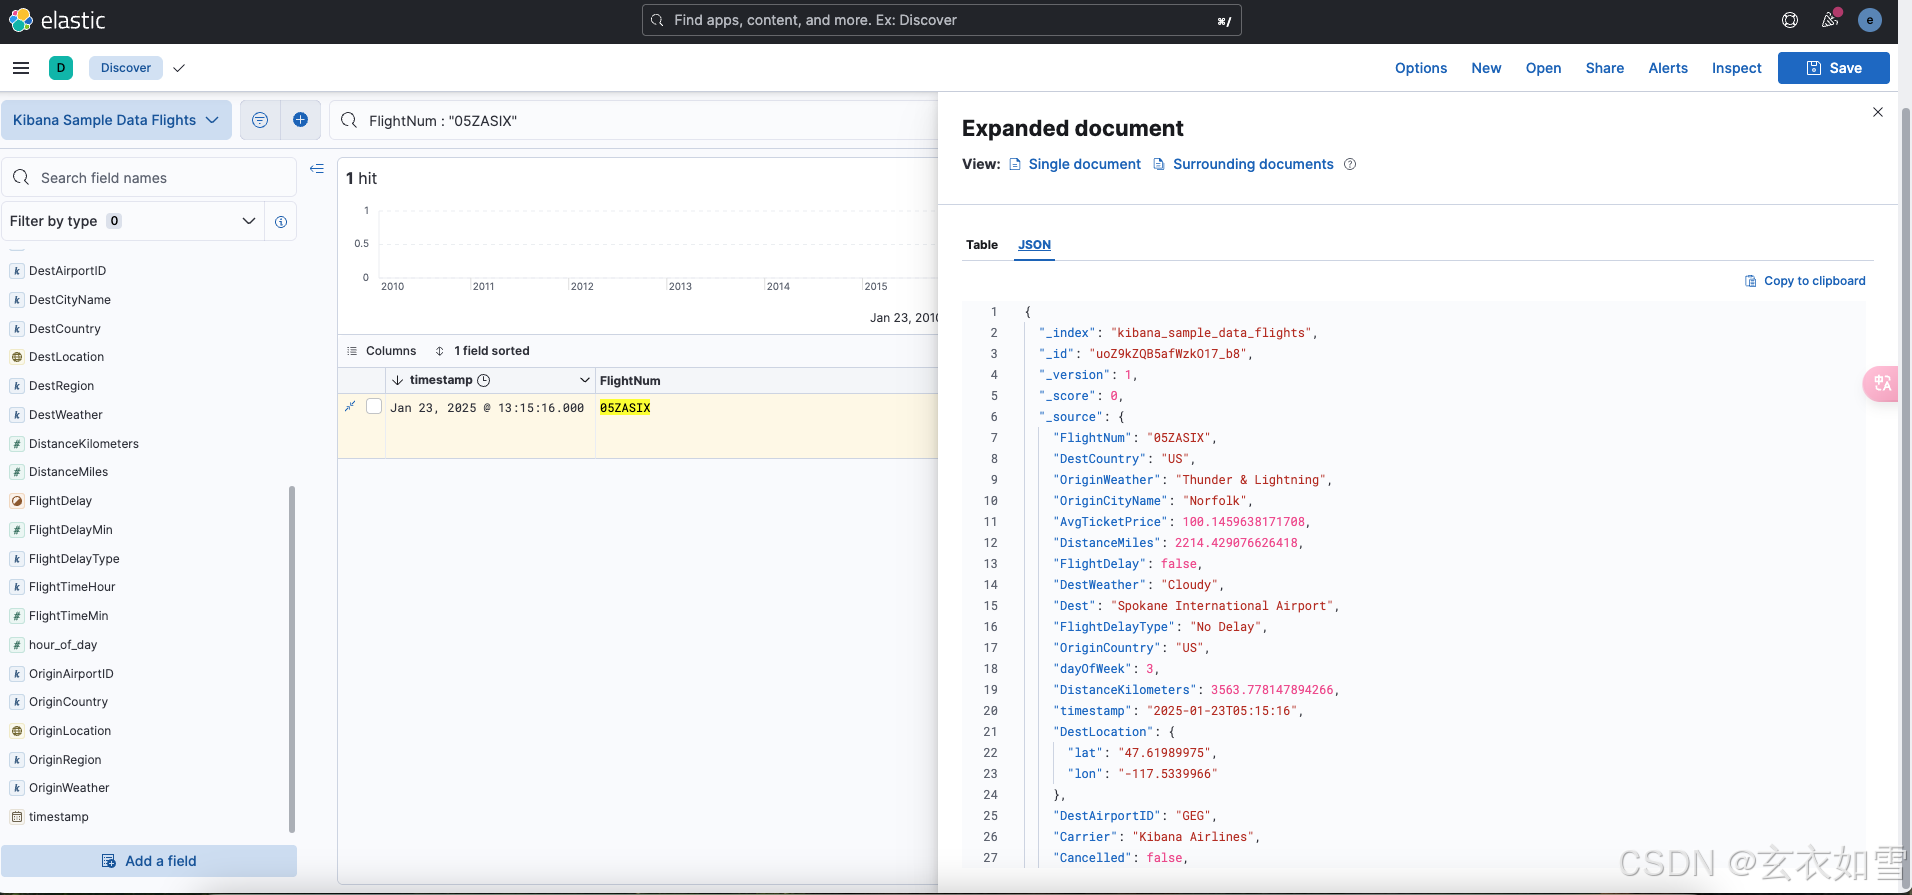Click the Search field names box
This screenshot has width=1912, height=895.
pos(149,177)
